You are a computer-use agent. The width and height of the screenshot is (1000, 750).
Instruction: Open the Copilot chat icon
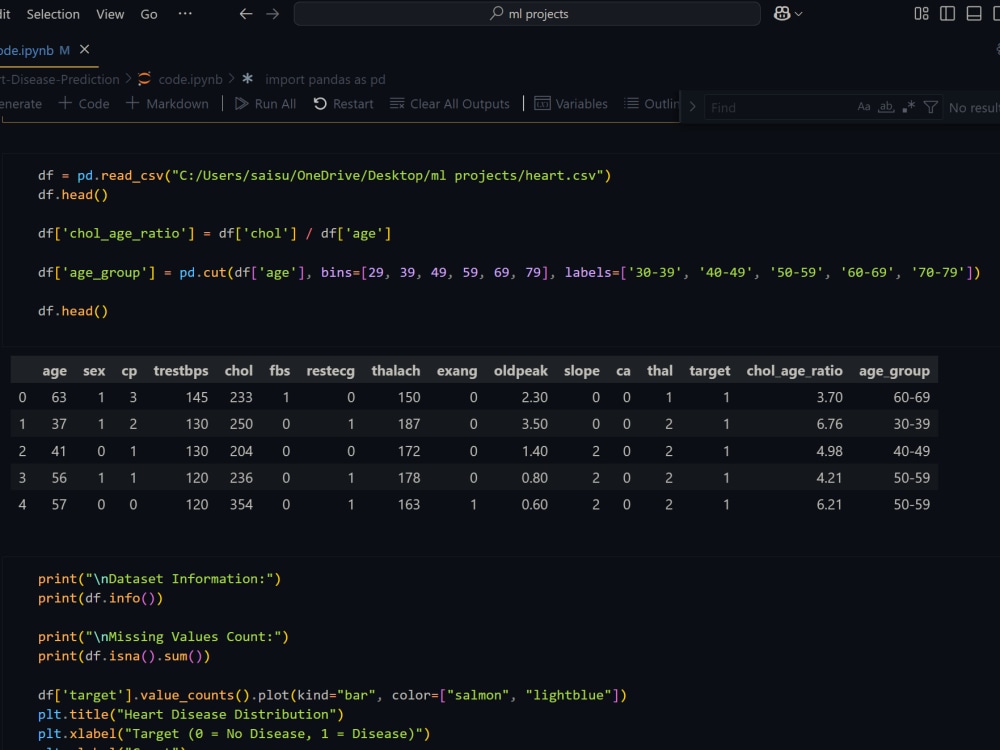782,13
